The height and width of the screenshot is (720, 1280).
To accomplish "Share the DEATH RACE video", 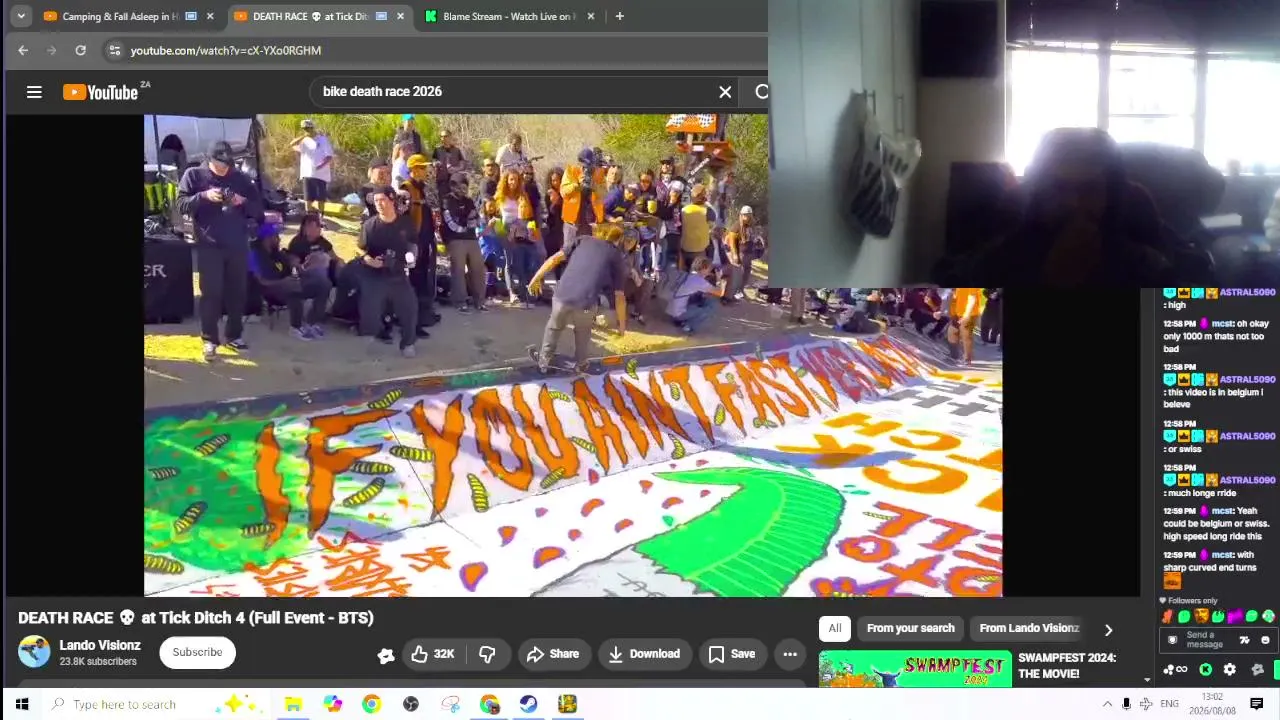I will [x=553, y=654].
